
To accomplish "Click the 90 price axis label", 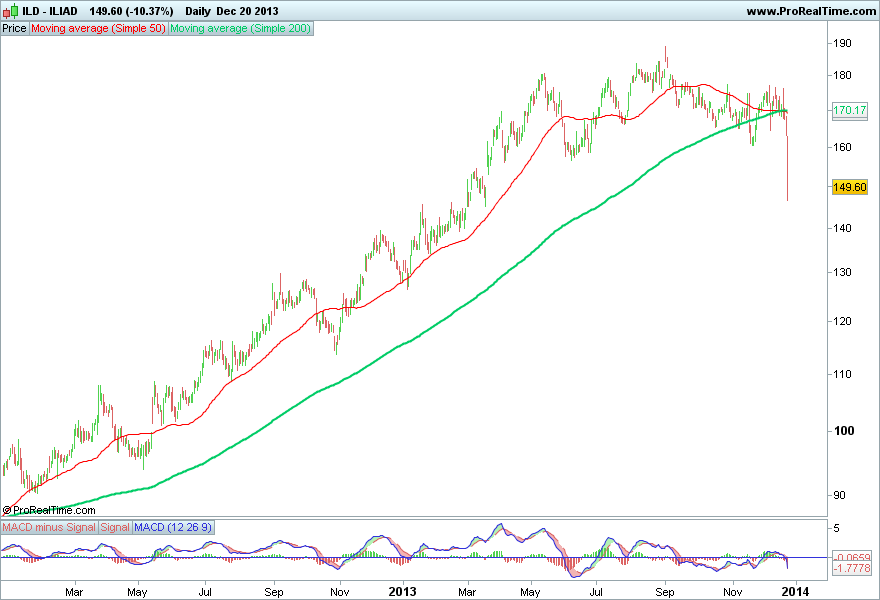I will coord(840,495).
